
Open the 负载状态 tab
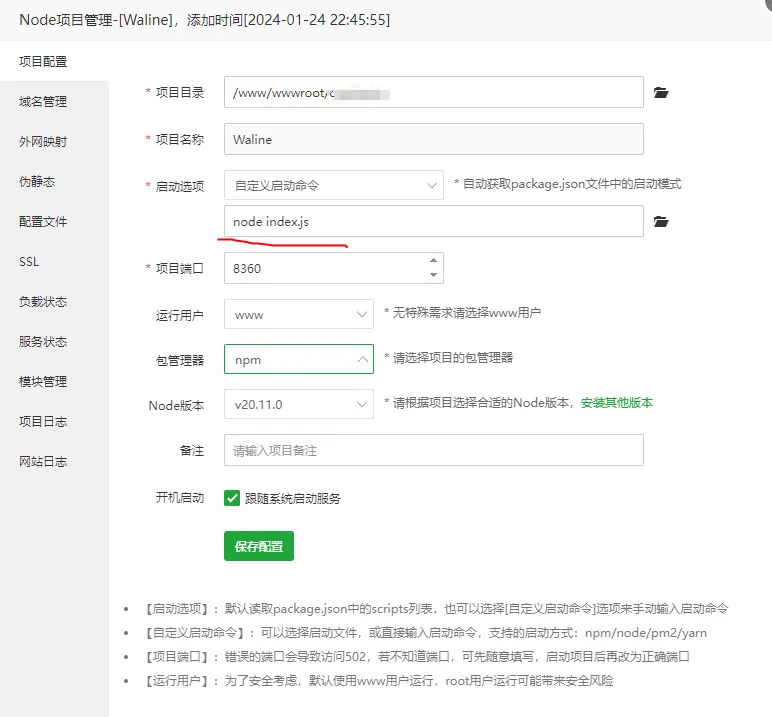[43, 302]
